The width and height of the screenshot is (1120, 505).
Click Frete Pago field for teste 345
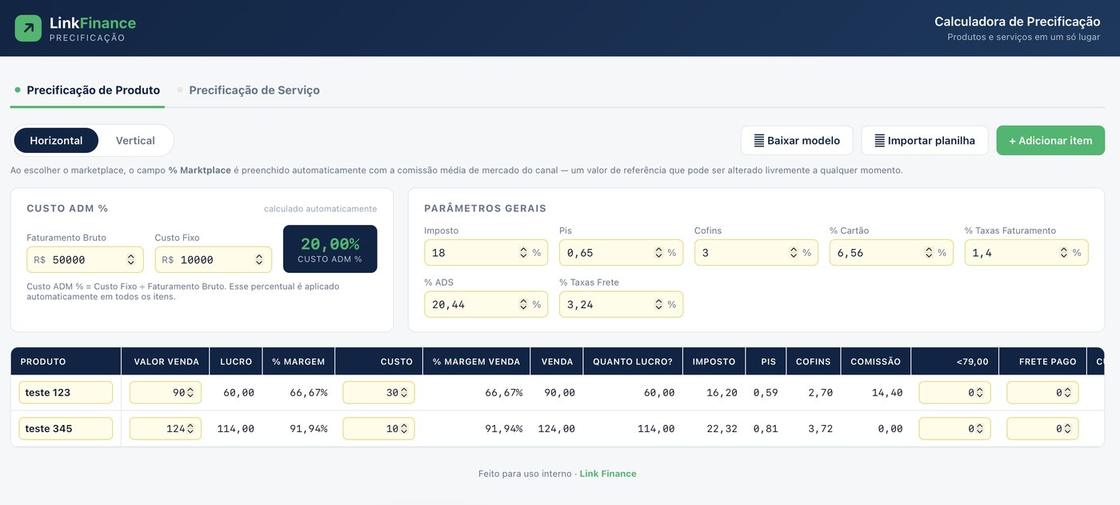[1042, 429]
